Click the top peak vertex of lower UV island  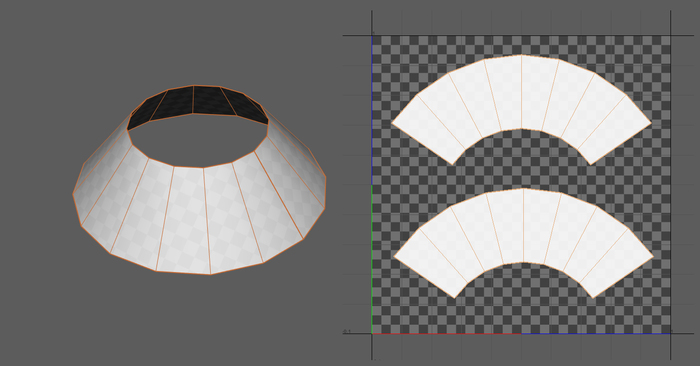[x=523, y=188]
